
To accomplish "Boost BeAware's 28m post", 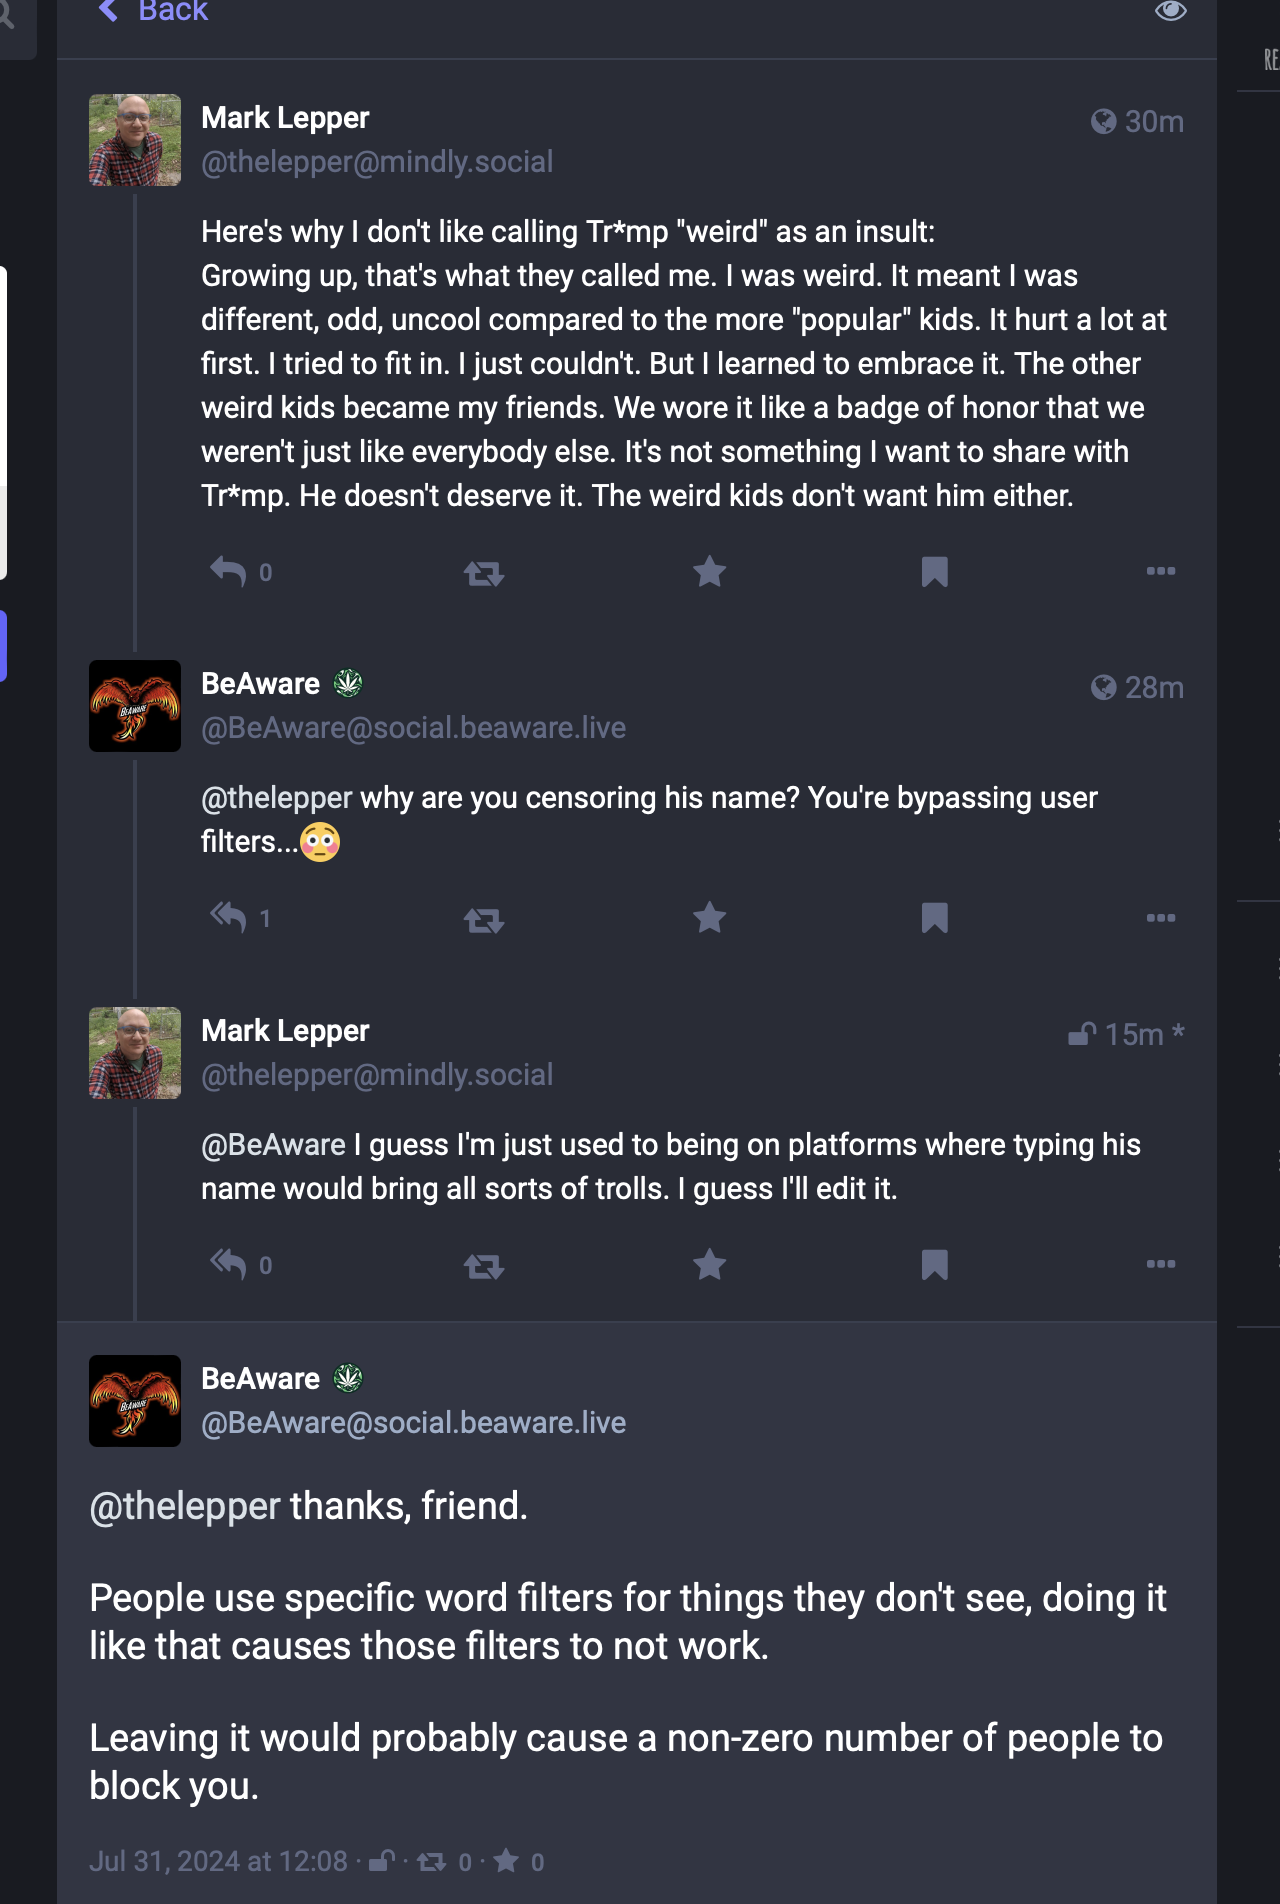I will [x=484, y=919].
